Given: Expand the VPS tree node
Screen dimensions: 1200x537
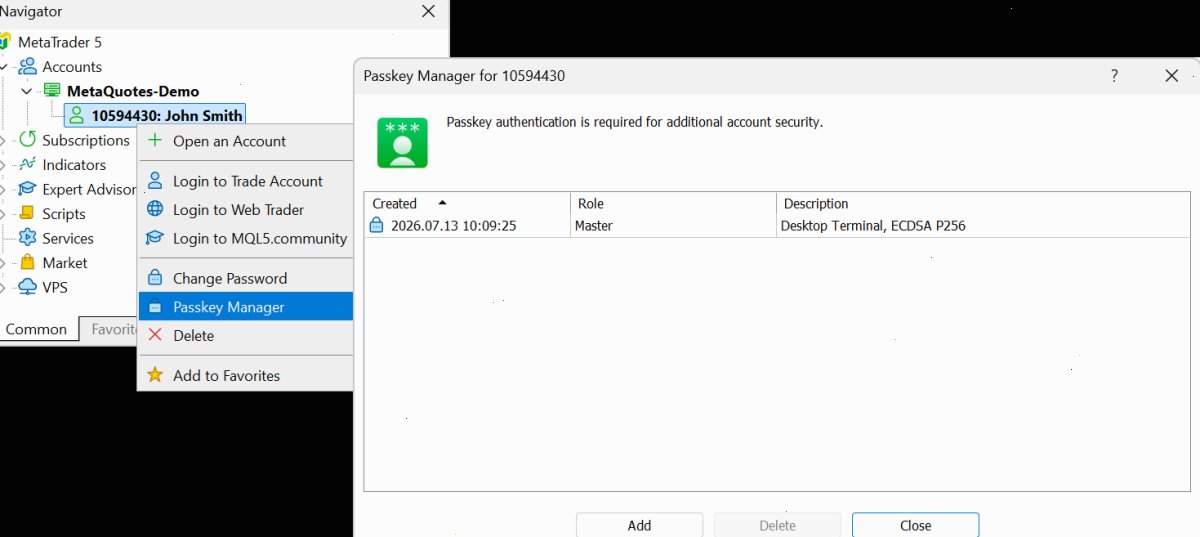Looking at the screenshot, I should point(4,287).
